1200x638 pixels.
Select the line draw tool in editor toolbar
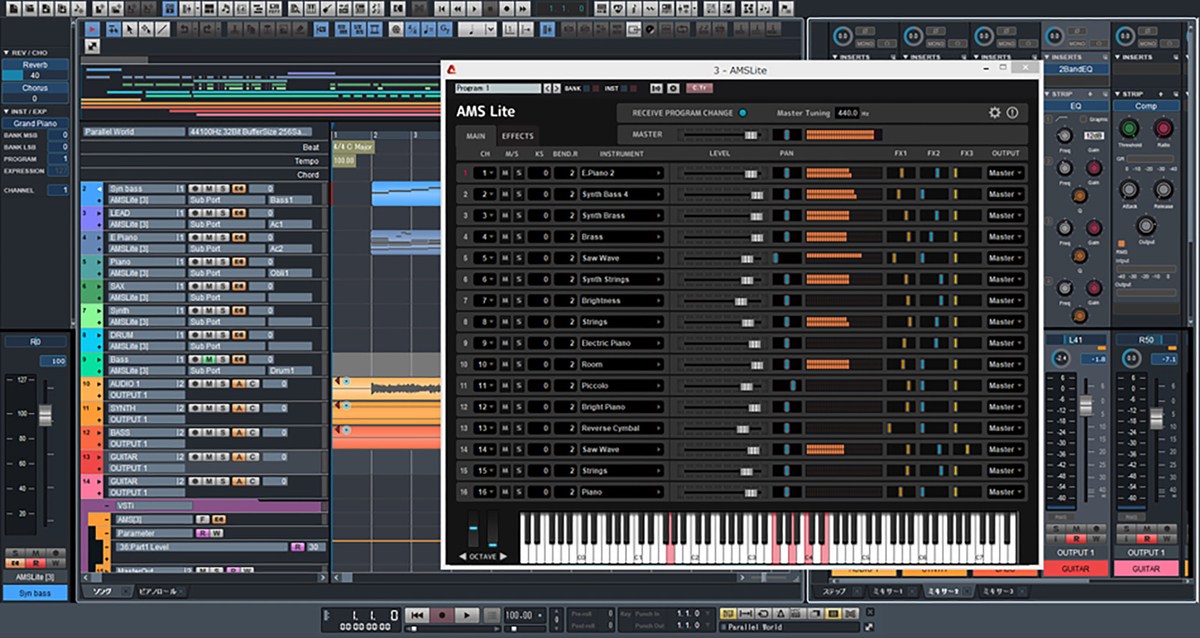click(x=162, y=29)
